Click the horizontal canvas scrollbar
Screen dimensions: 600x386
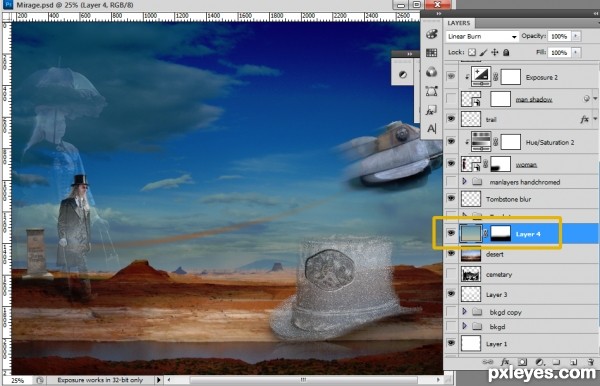coord(303,380)
